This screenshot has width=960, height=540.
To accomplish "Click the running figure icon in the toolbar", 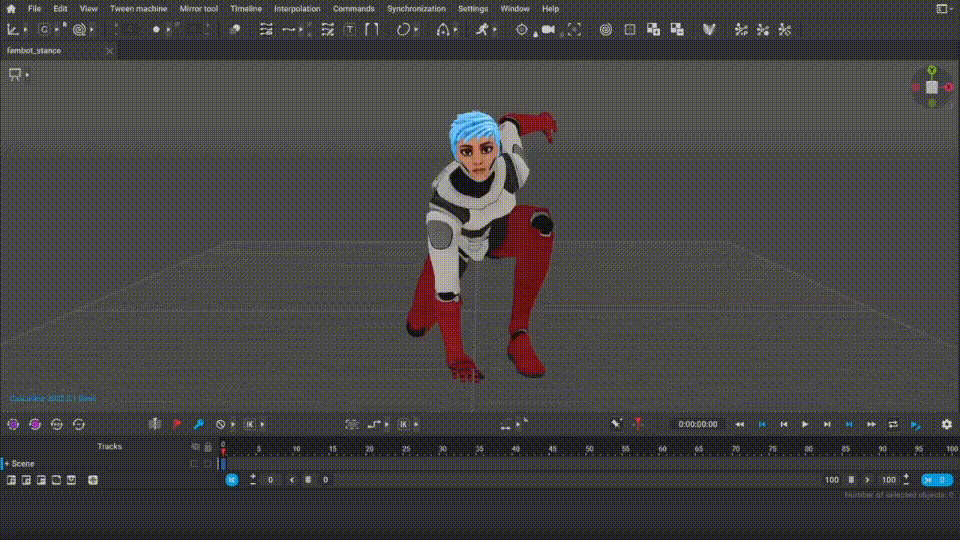I will click(x=482, y=30).
